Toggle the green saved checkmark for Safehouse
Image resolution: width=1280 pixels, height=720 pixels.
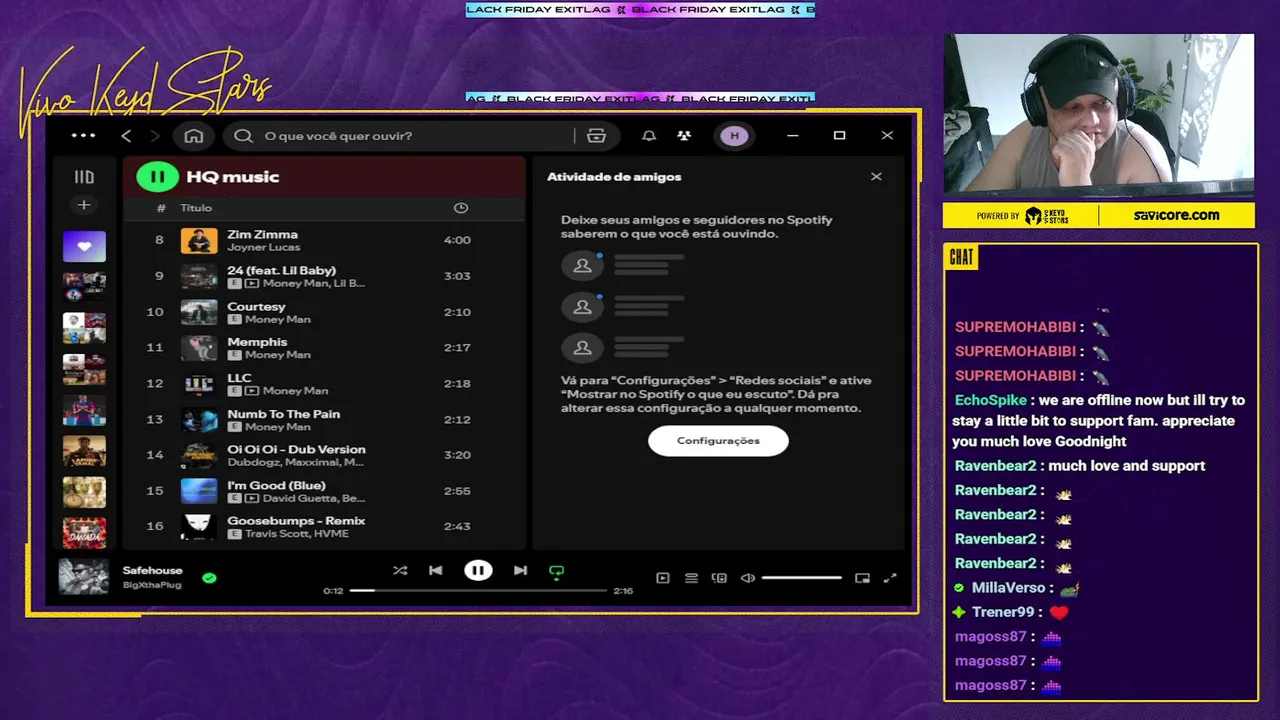coord(209,577)
